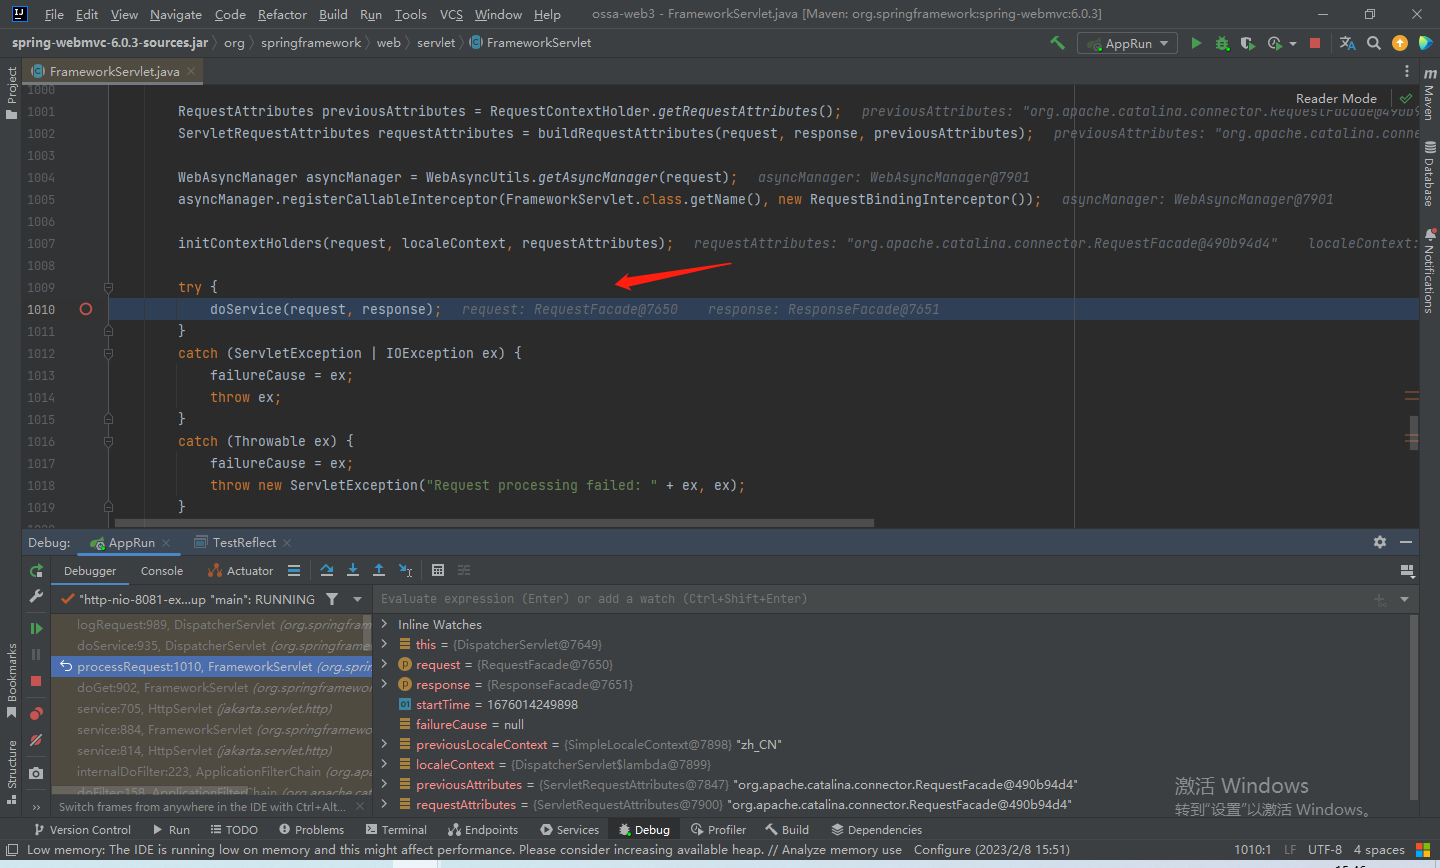Click the Profiler run icon in the toolbar
Image resolution: width=1440 pixels, height=868 pixels.
pos(1274,43)
